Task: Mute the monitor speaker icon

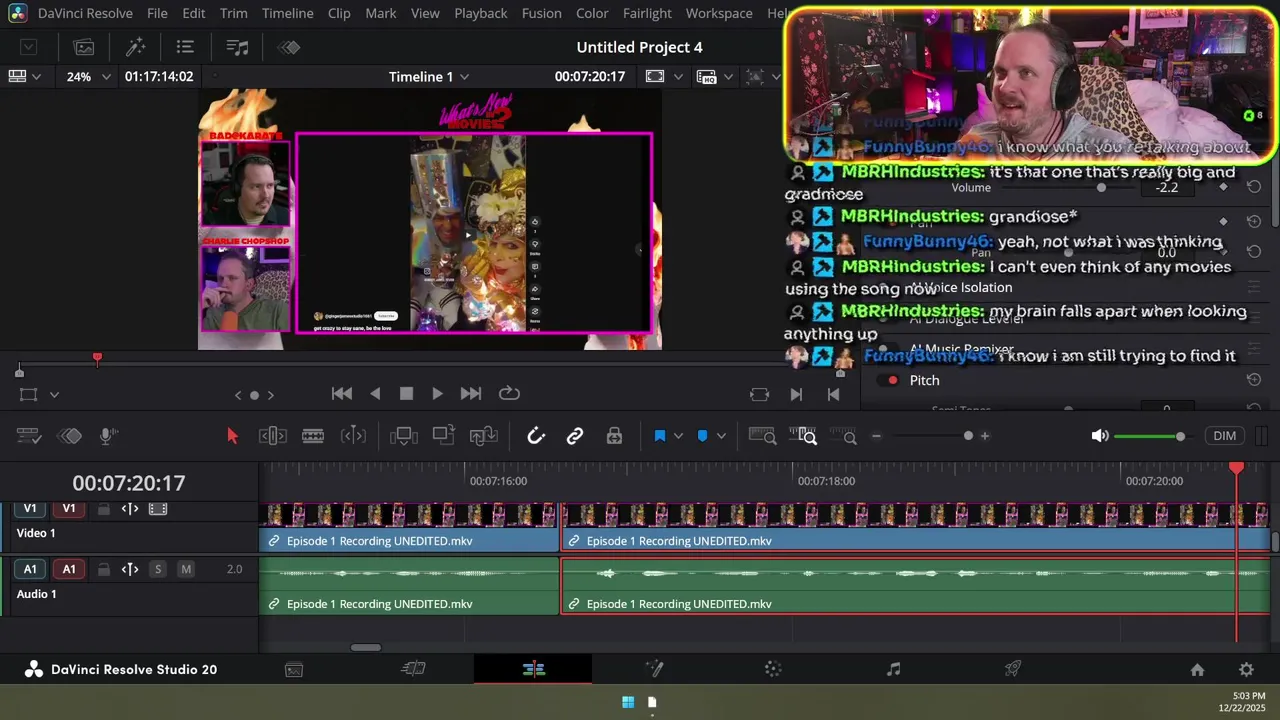Action: pyautogui.click(x=1099, y=436)
